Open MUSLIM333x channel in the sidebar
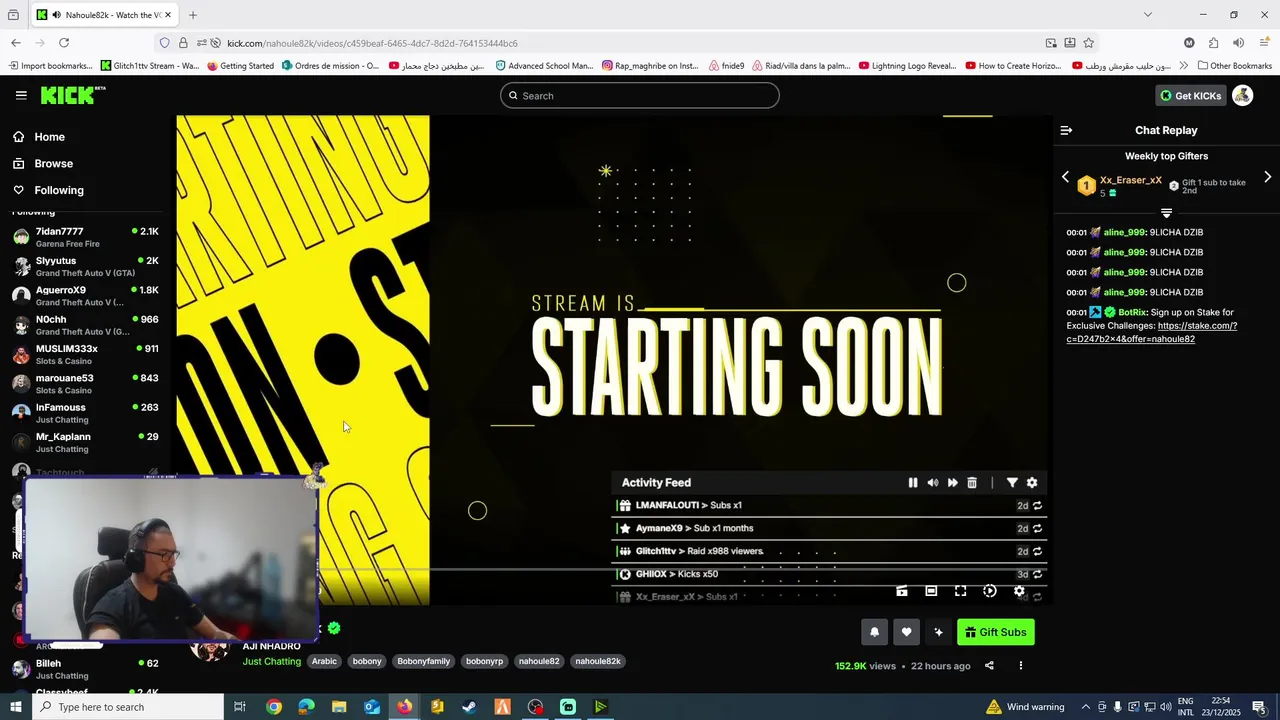The height and width of the screenshot is (720, 1280). [x=85, y=354]
